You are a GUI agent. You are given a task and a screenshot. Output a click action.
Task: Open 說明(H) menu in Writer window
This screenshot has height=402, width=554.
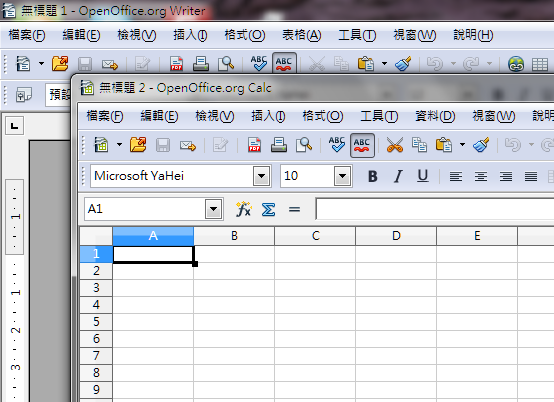point(473,35)
